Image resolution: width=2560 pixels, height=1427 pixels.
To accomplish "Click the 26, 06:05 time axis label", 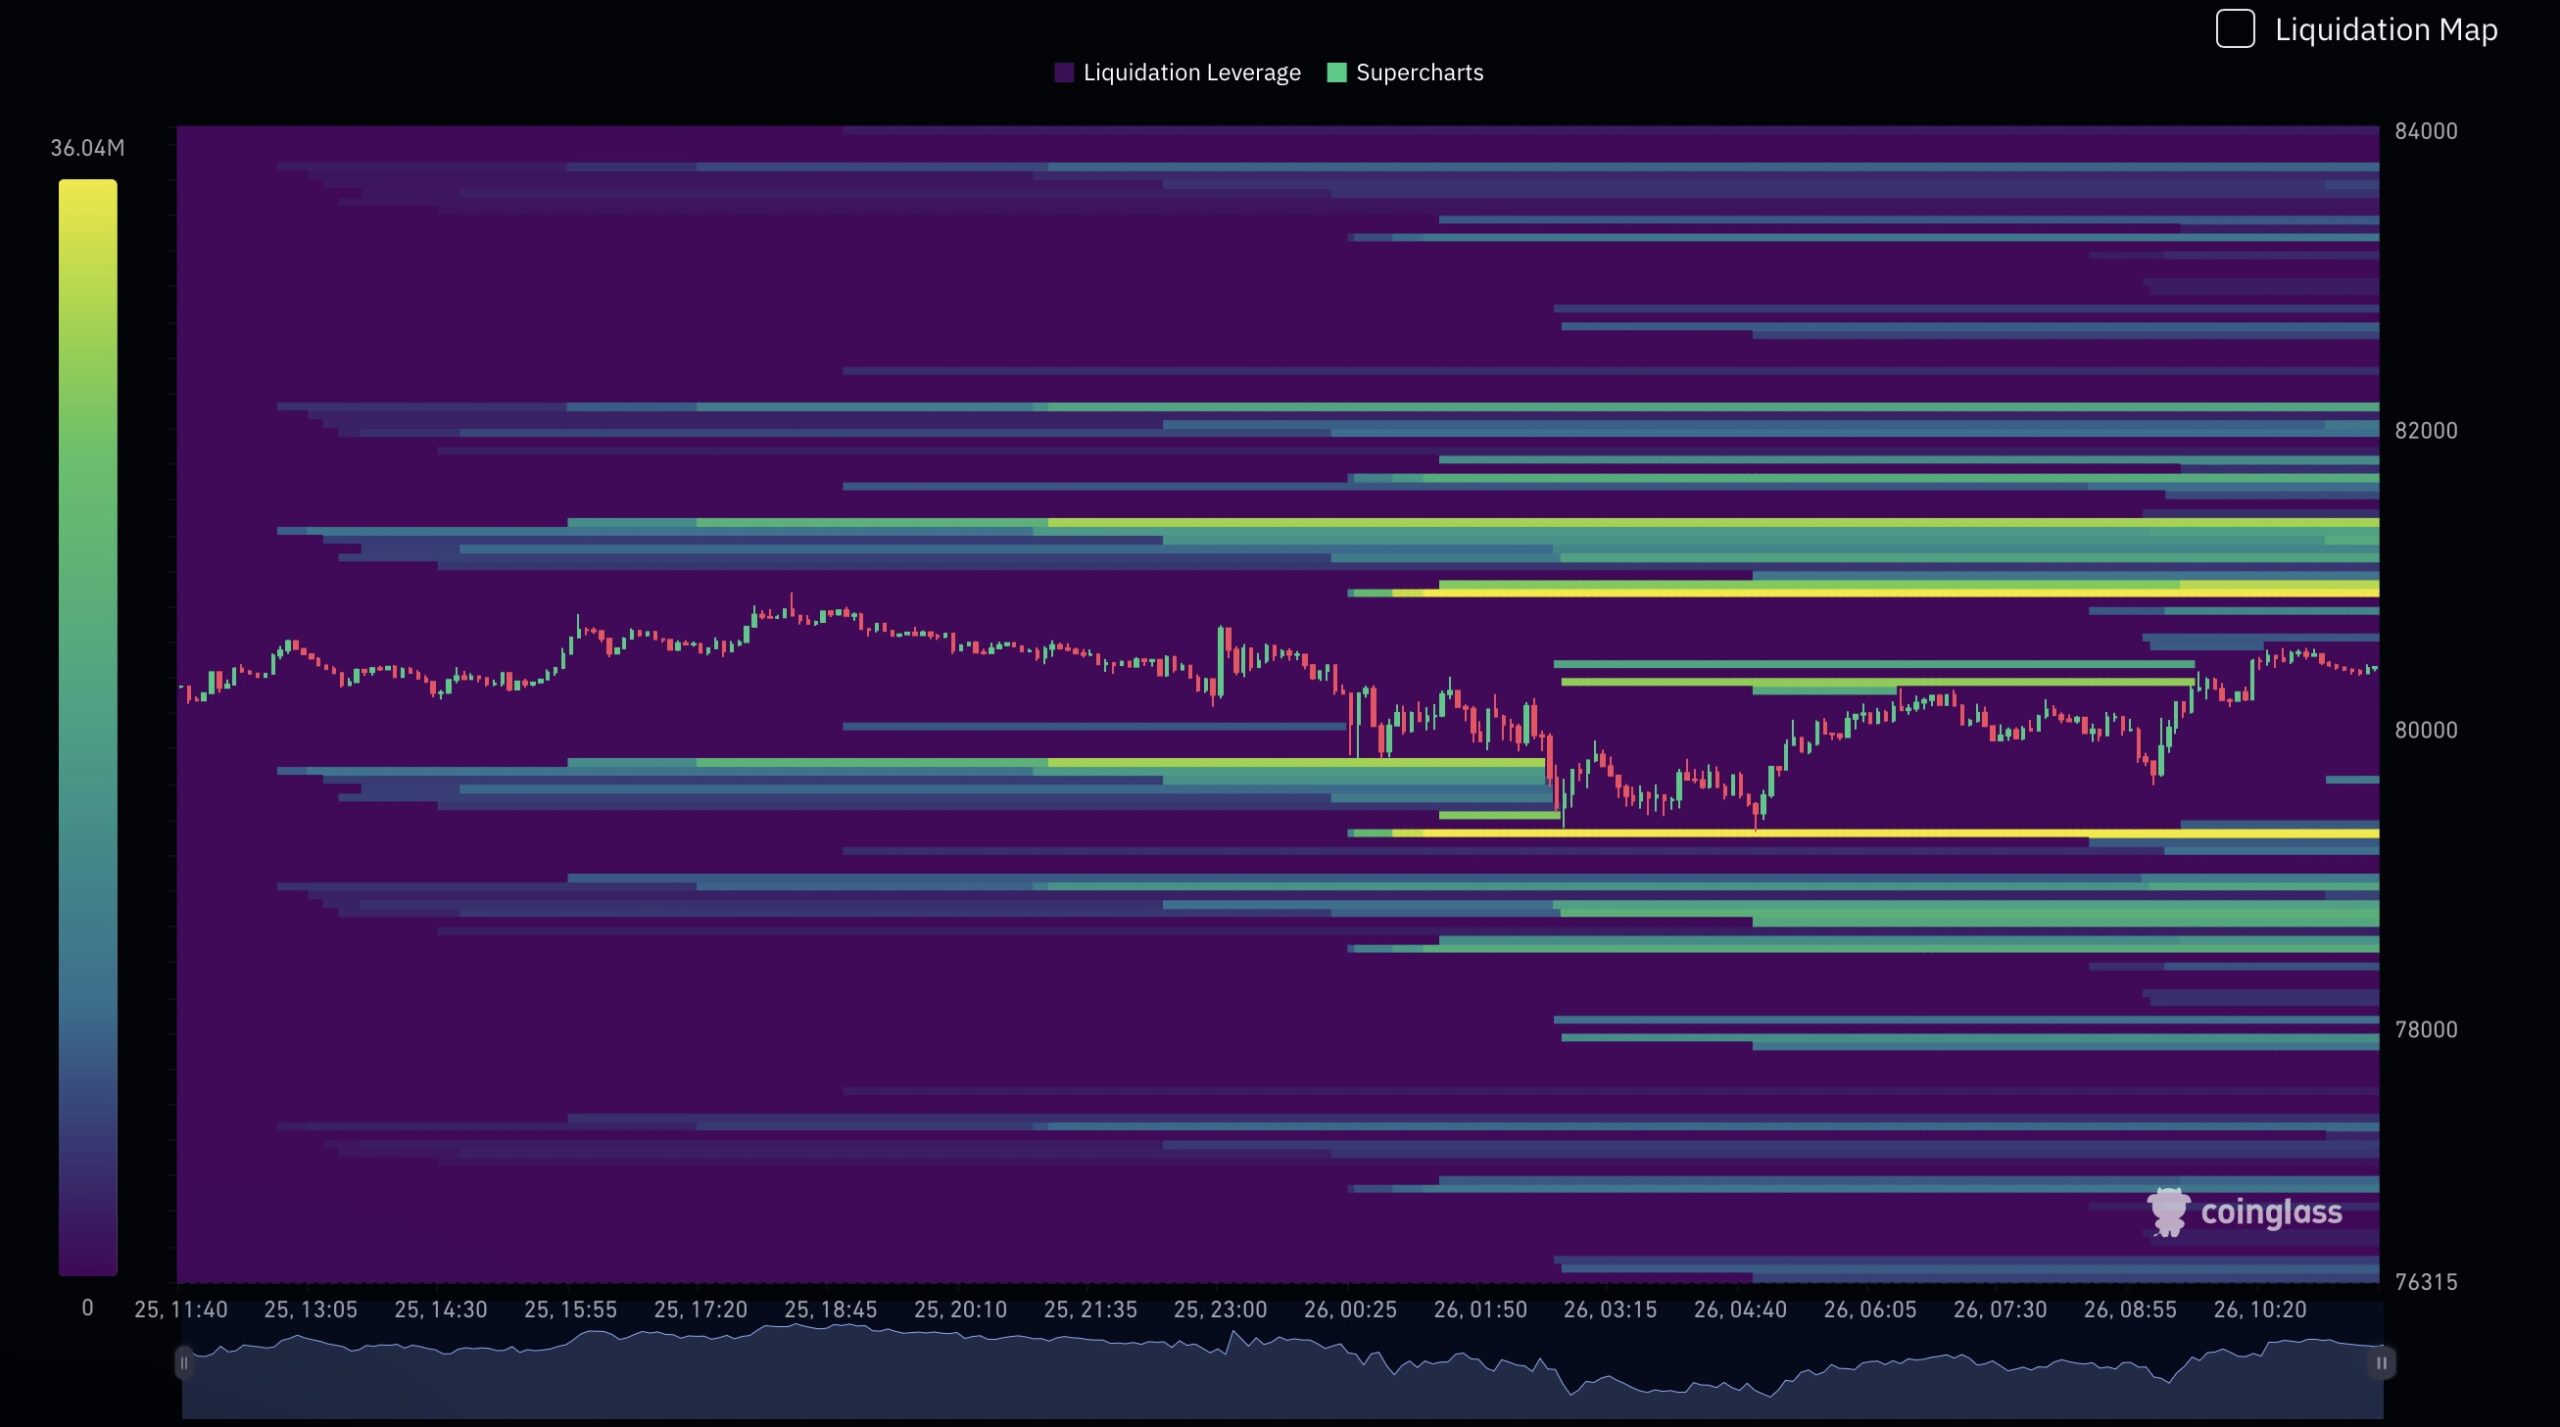I will tap(1871, 1310).
